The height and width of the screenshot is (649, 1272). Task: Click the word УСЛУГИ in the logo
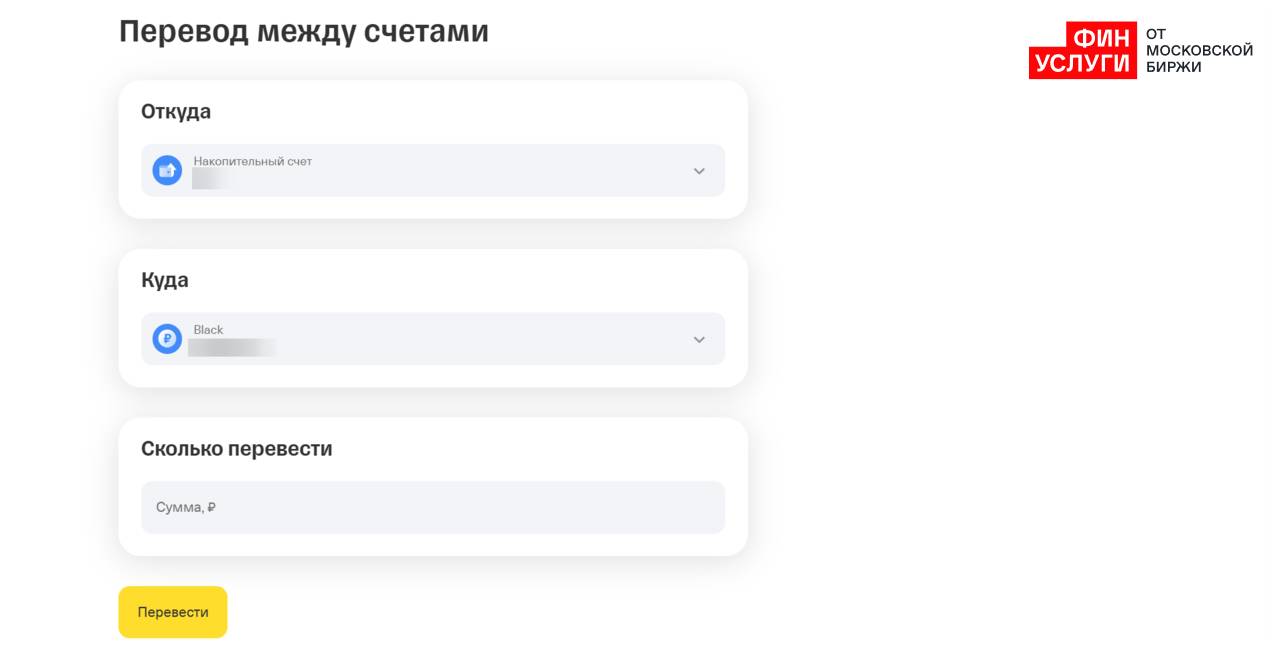(1082, 64)
